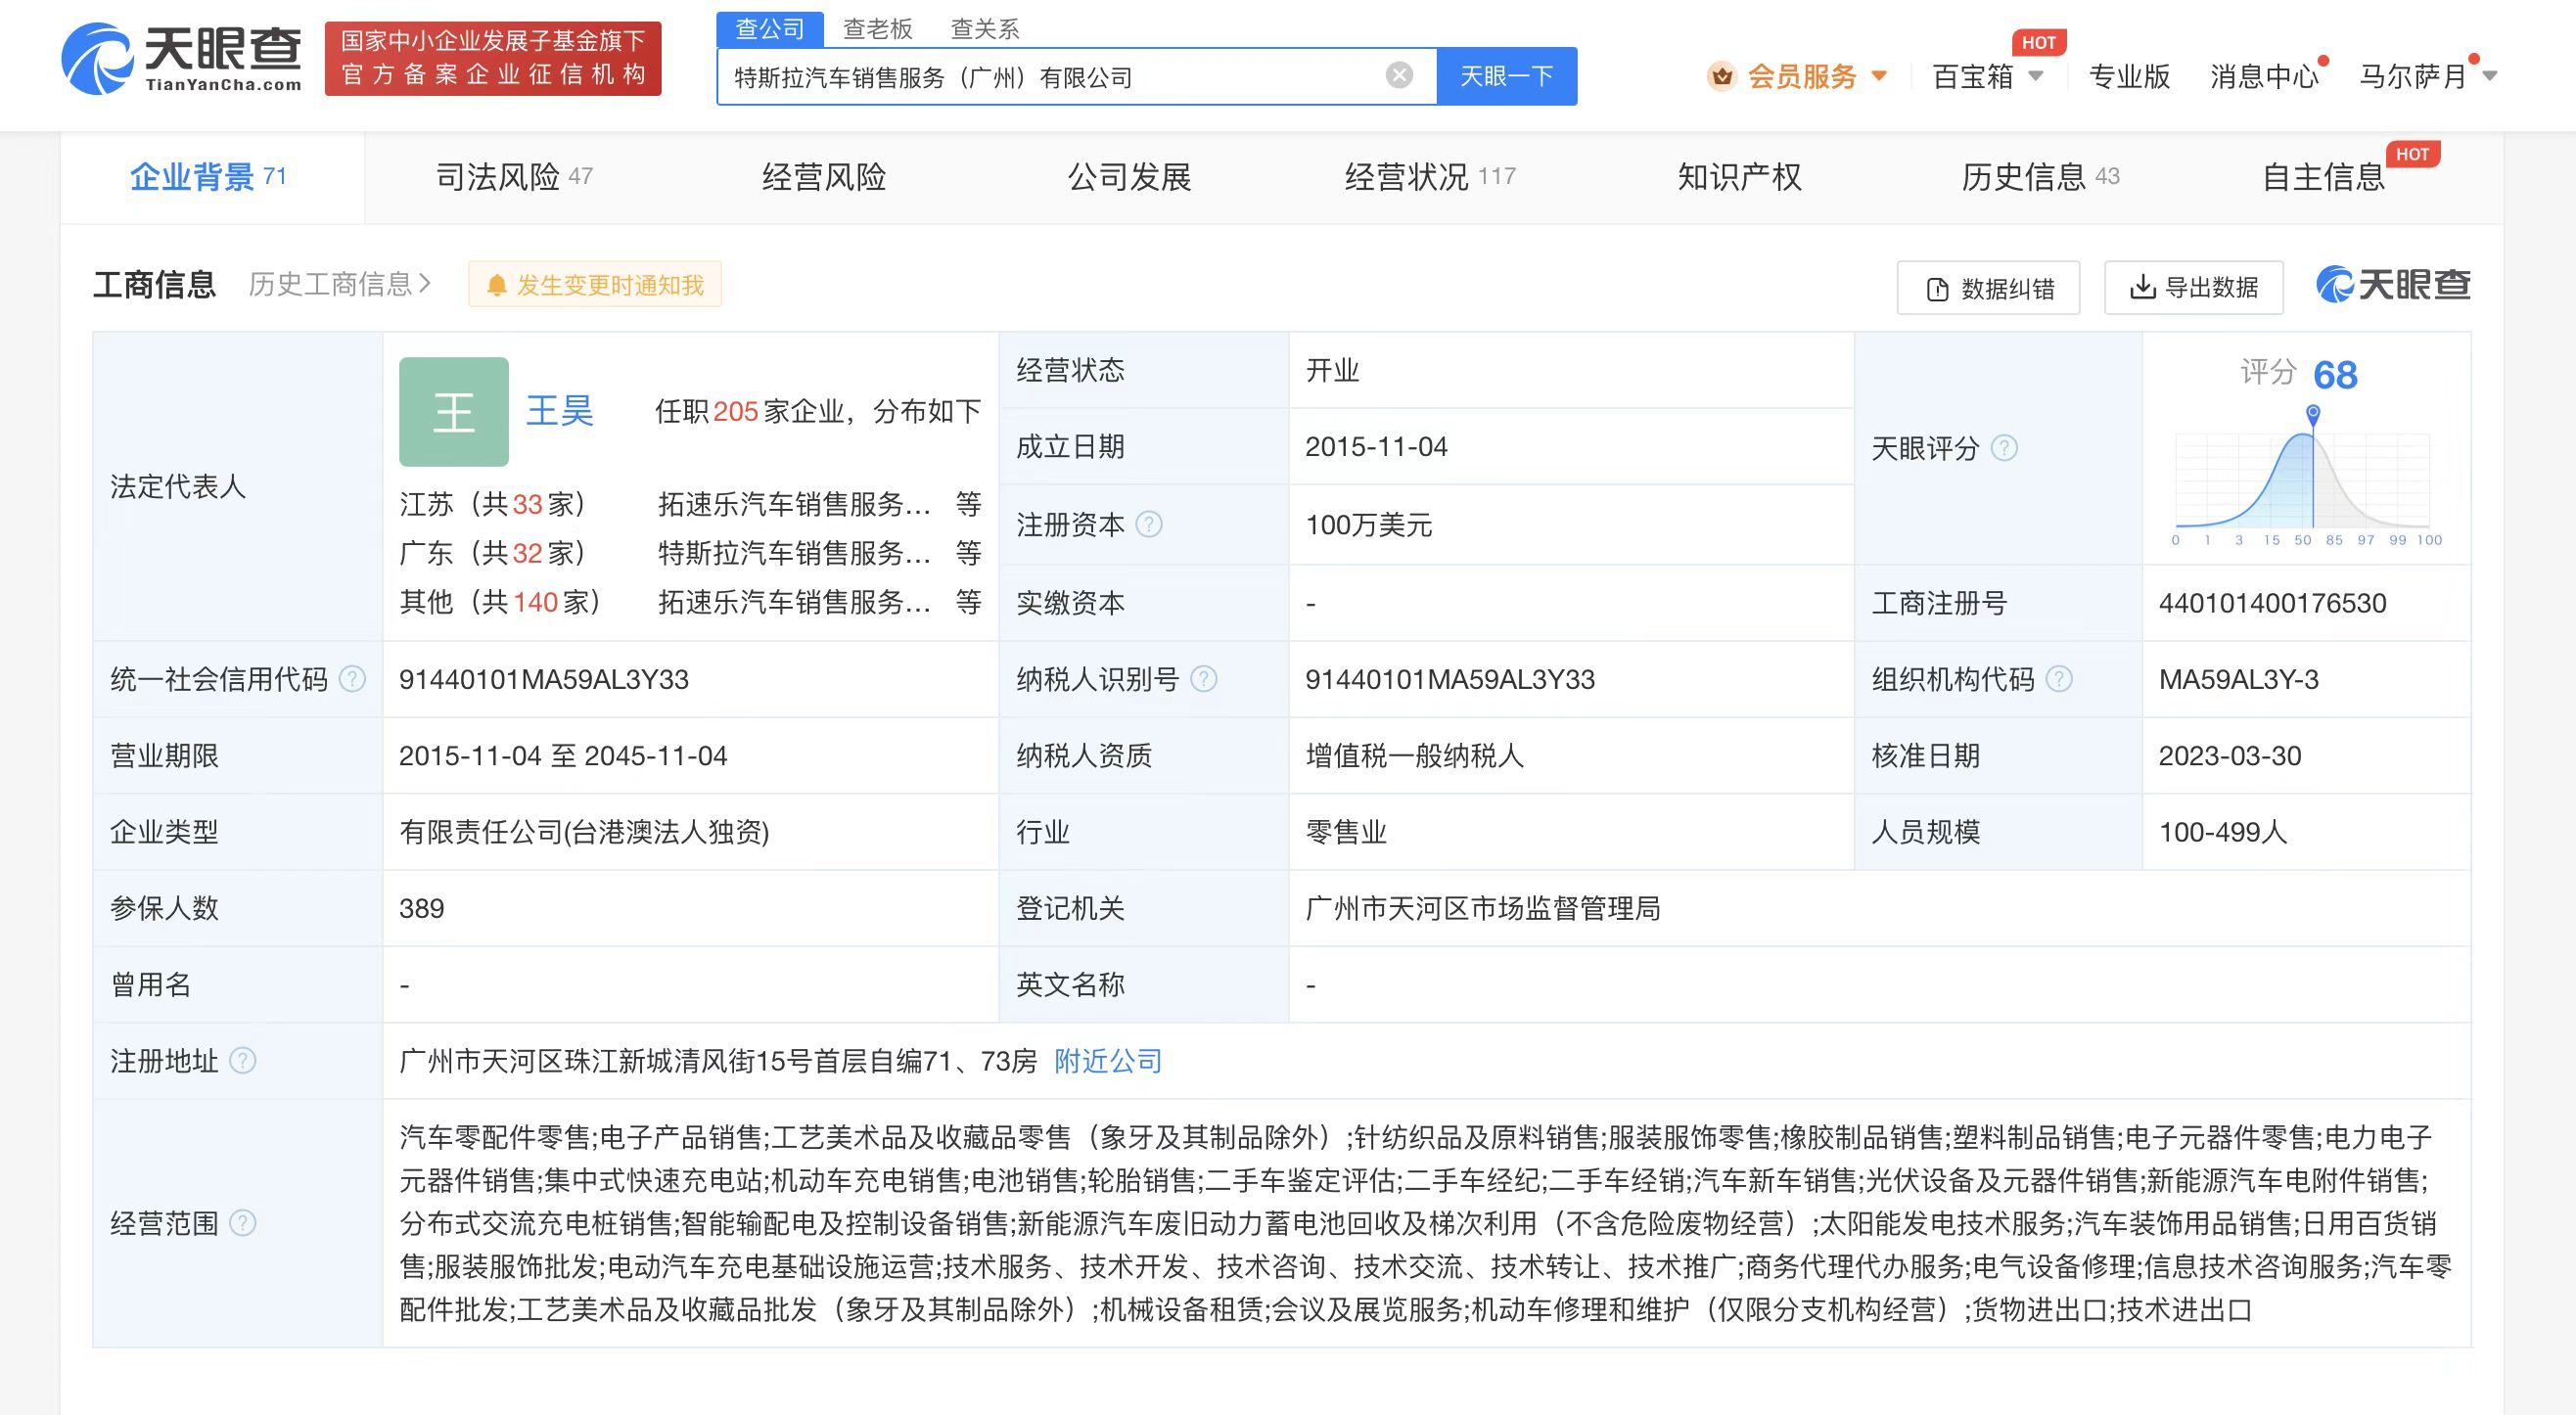
Task: Click help icon next to 经营范围
Action: [243, 1222]
